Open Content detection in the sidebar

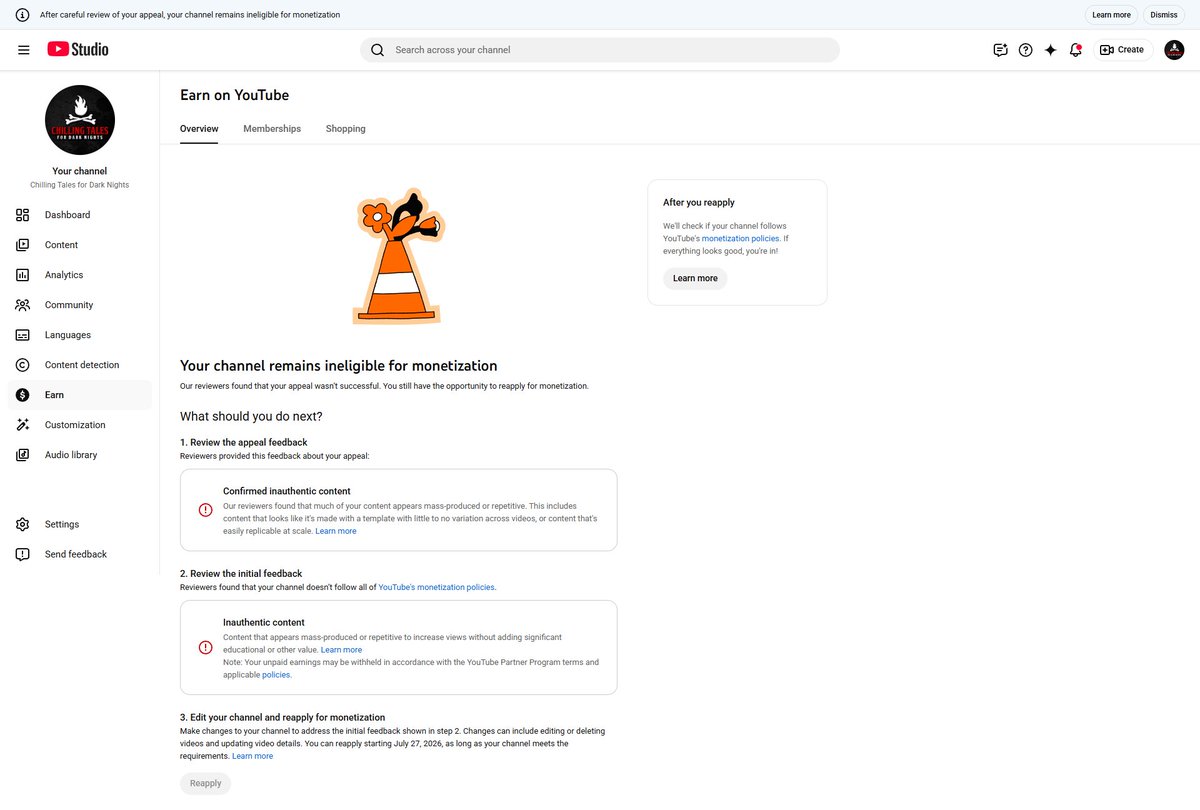(x=80, y=365)
